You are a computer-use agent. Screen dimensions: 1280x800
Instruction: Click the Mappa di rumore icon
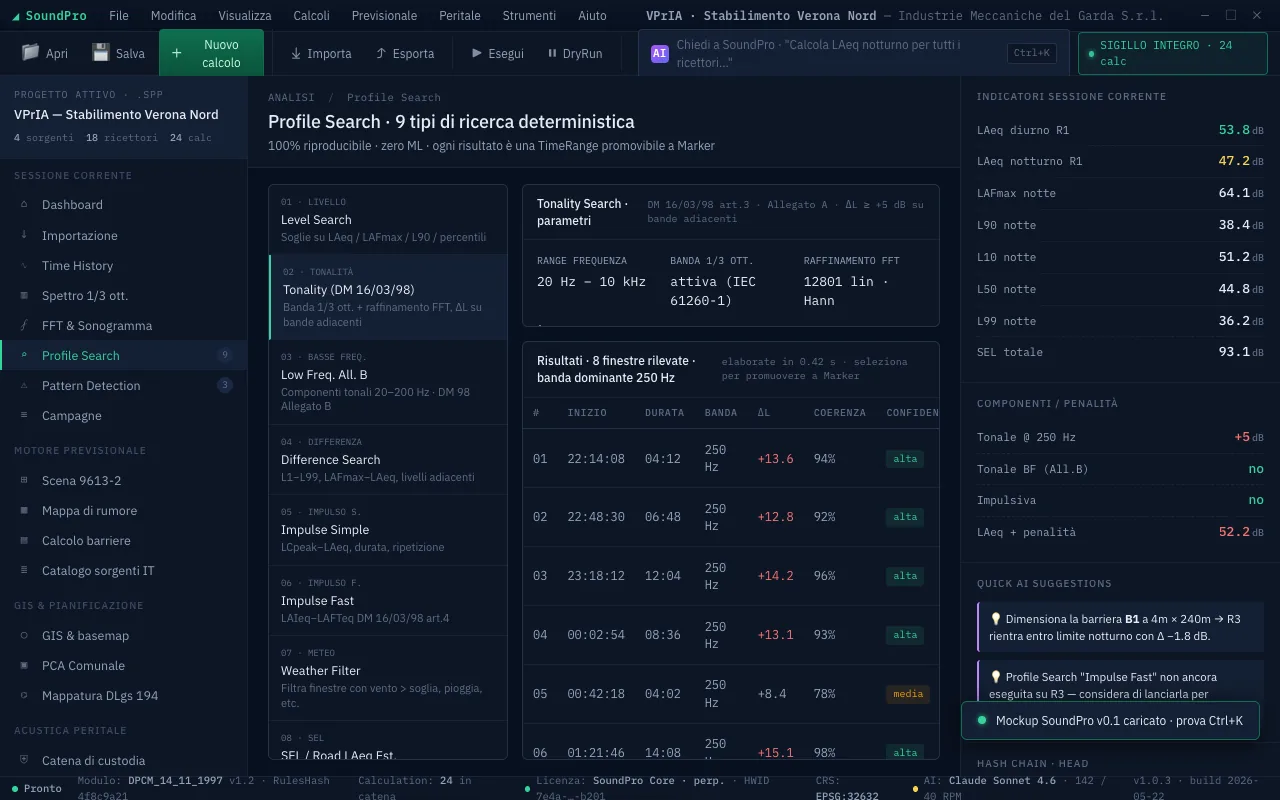pyautogui.click(x=24, y=510)
